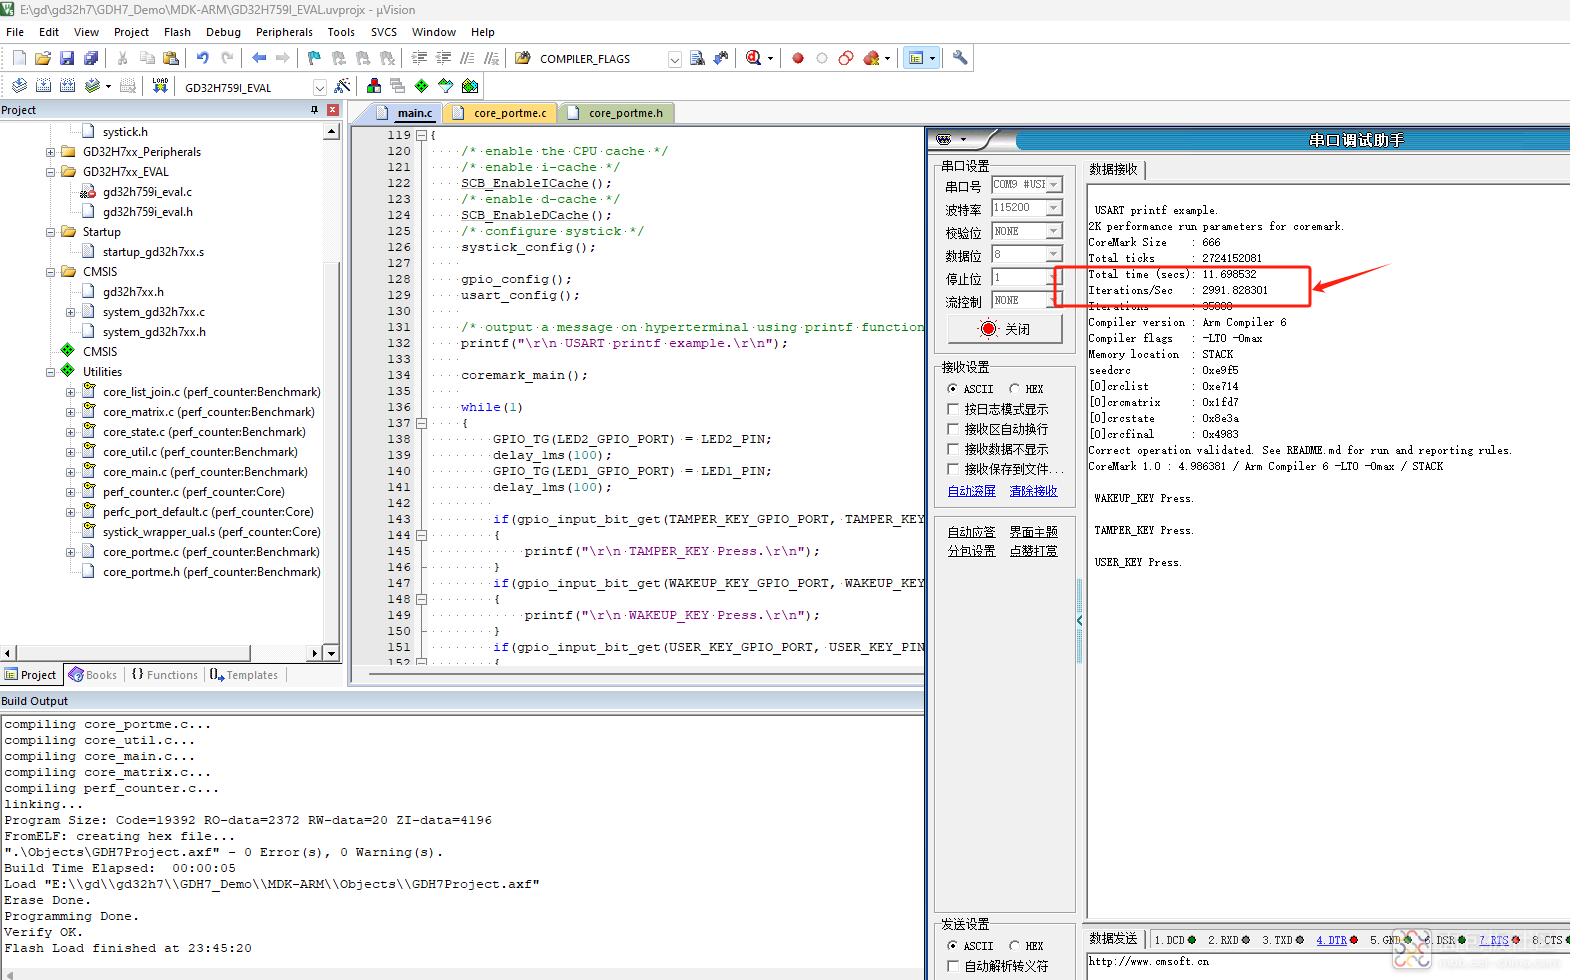Screen dimensions: 1570x980
Task: Click the Translate current file icon
Action: pyautogui.click(x=19, y=86)
